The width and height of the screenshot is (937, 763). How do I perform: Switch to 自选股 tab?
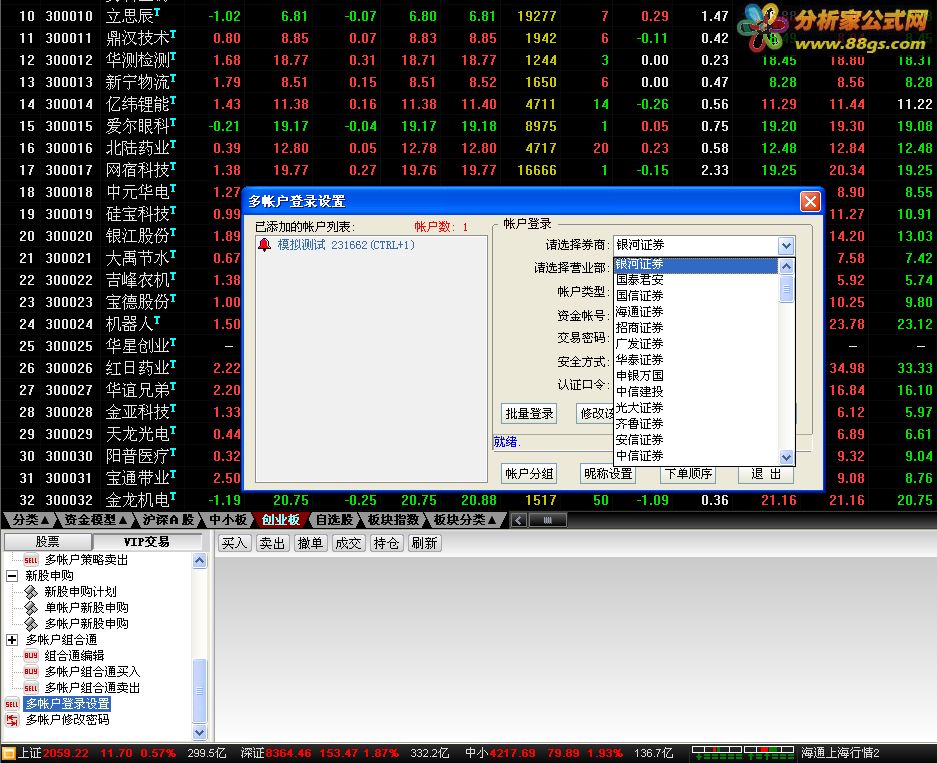click(x=335, y=520)
